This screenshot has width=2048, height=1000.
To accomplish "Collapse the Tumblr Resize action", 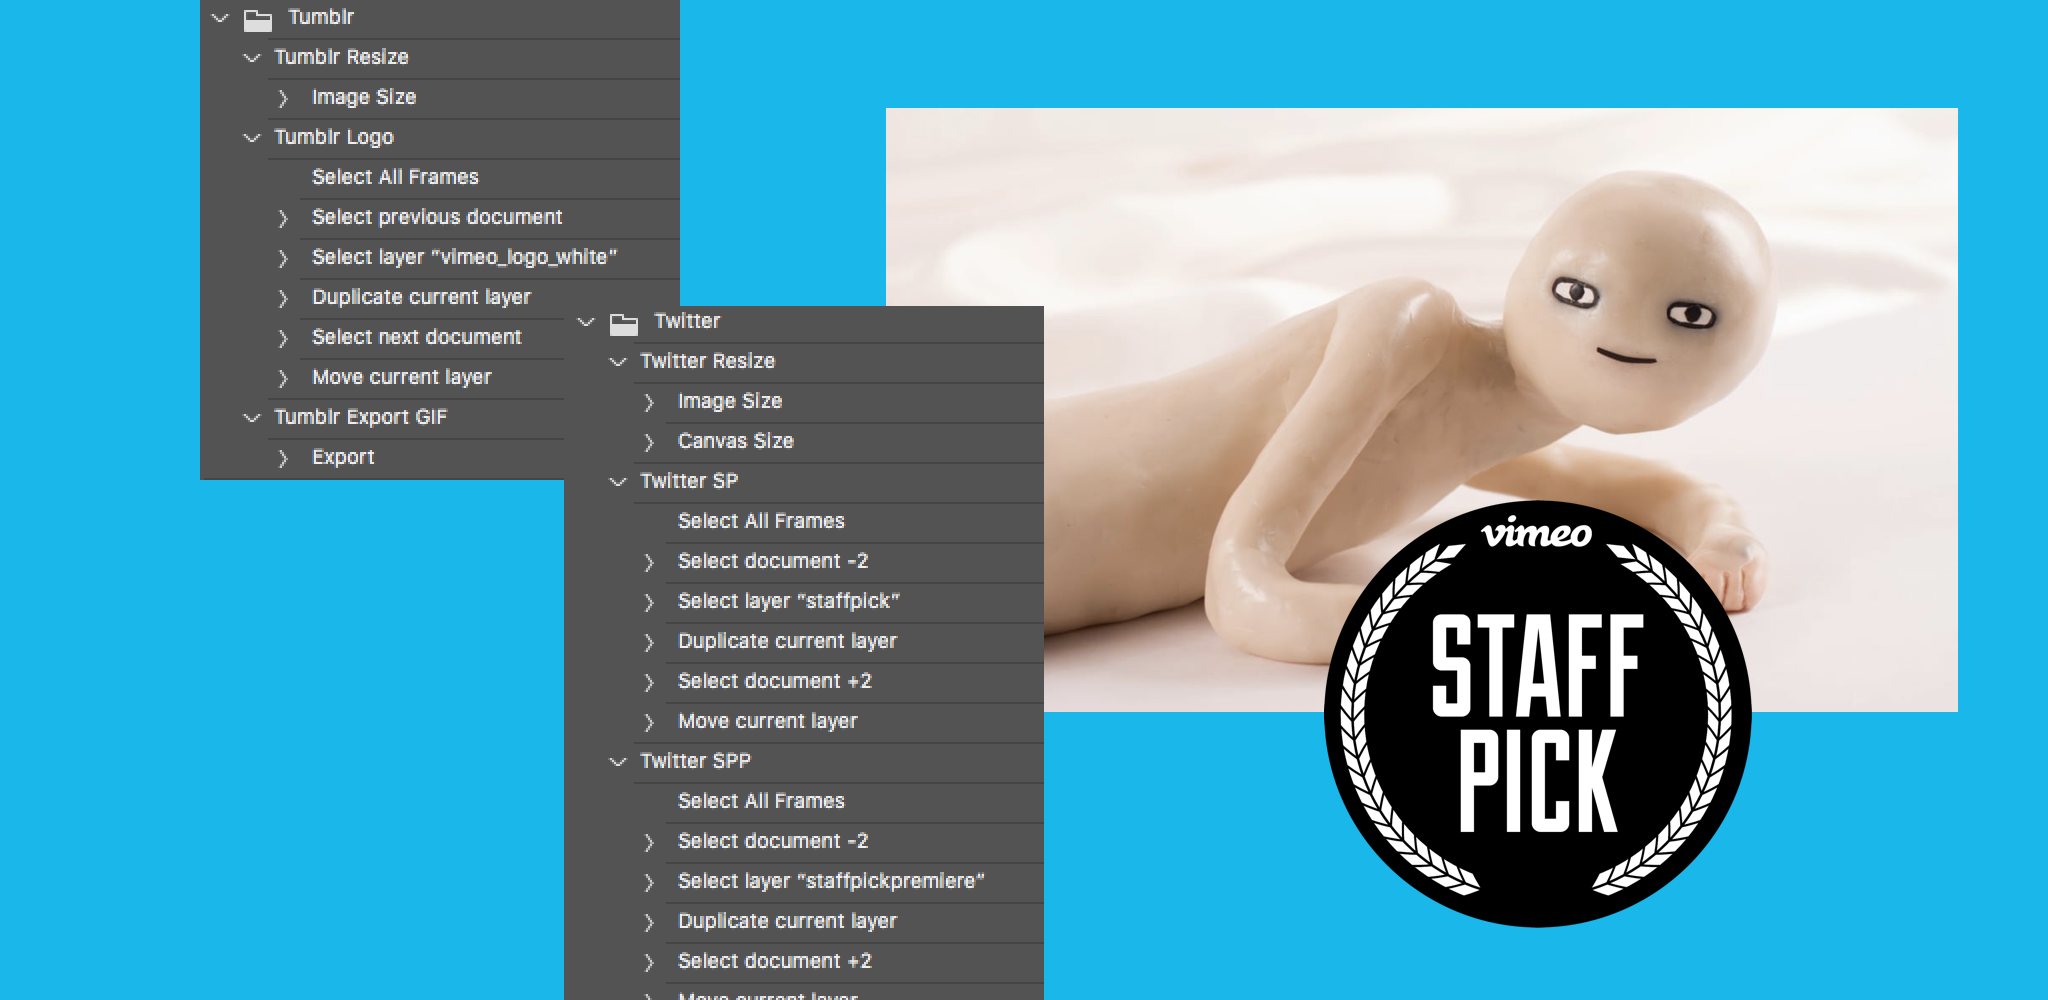I will coord(252,58).
